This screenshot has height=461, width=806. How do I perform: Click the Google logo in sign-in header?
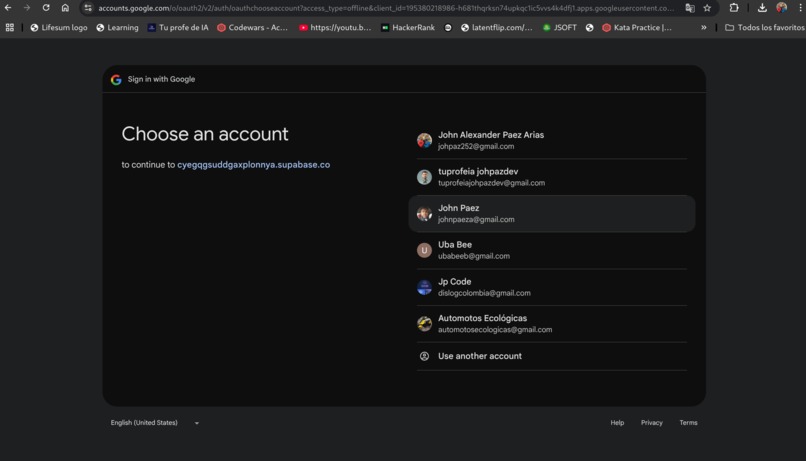click(x=116, y=80)
